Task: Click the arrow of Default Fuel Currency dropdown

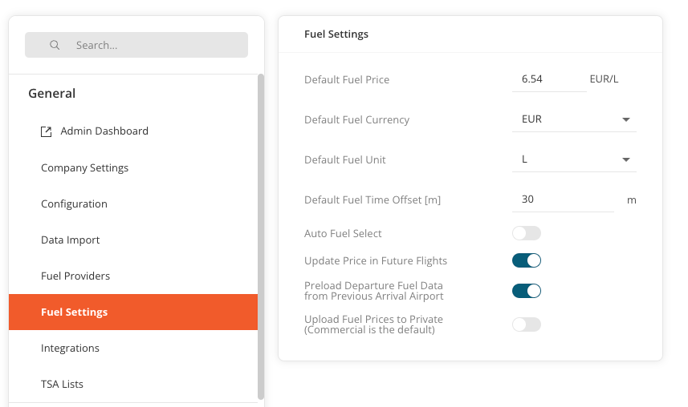Action: (x=626, y=120)
